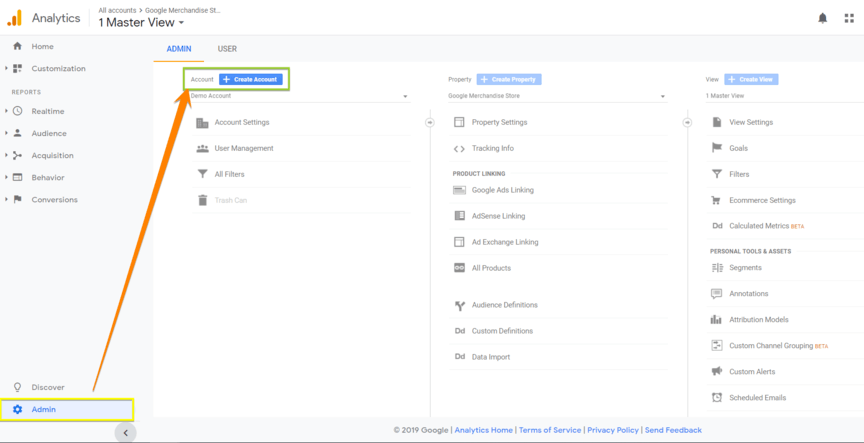
Task: Open the 1 Master View column dropdown
Action: 785,96
